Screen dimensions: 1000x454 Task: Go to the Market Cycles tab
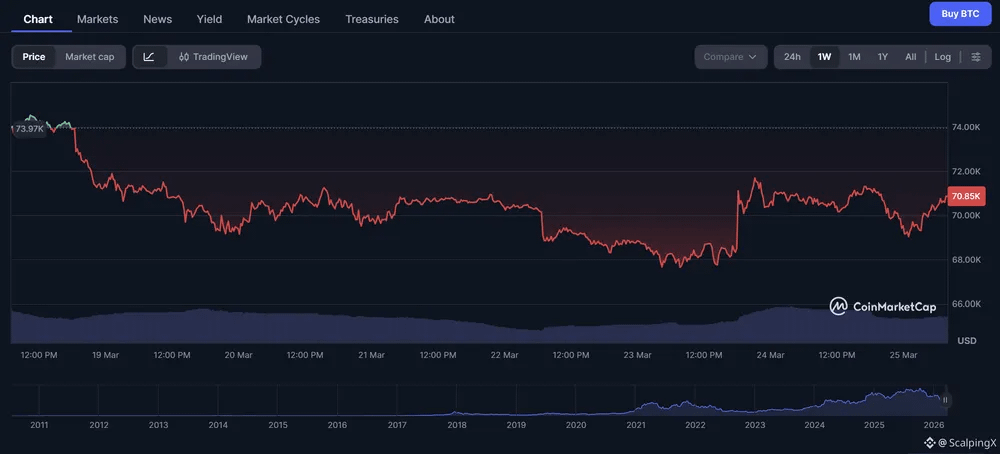[x=283, y=19]
